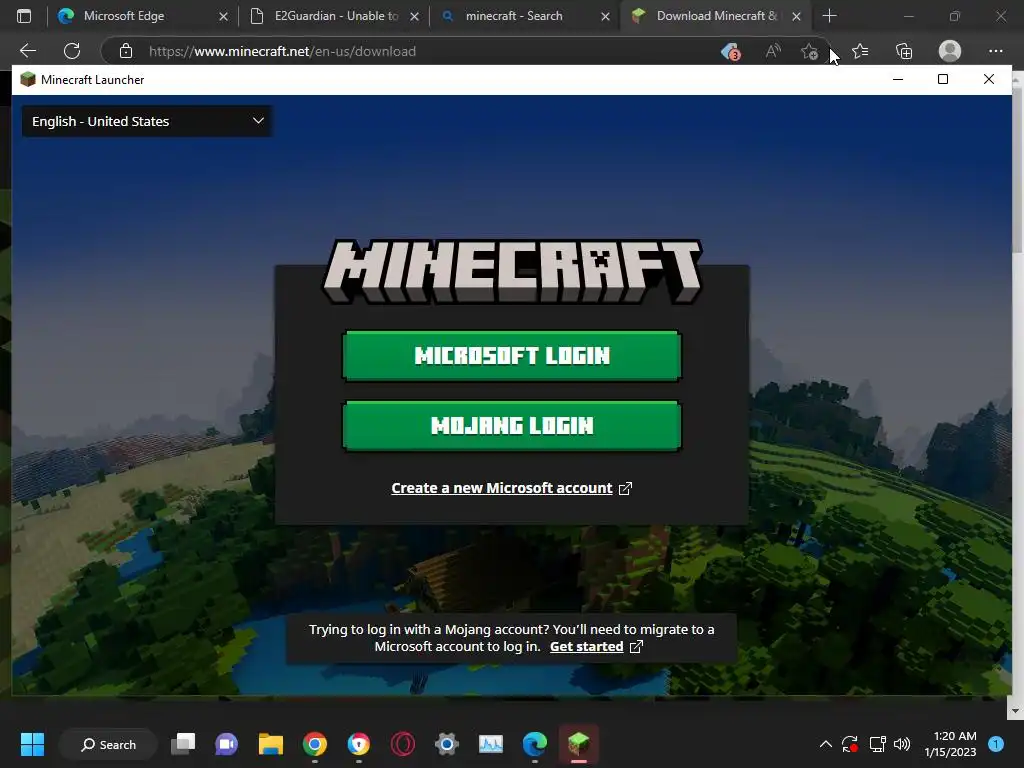Open the Edge profile avatar
The width and height of the screenshot is (1024, 768).
[x=950, y=51]
